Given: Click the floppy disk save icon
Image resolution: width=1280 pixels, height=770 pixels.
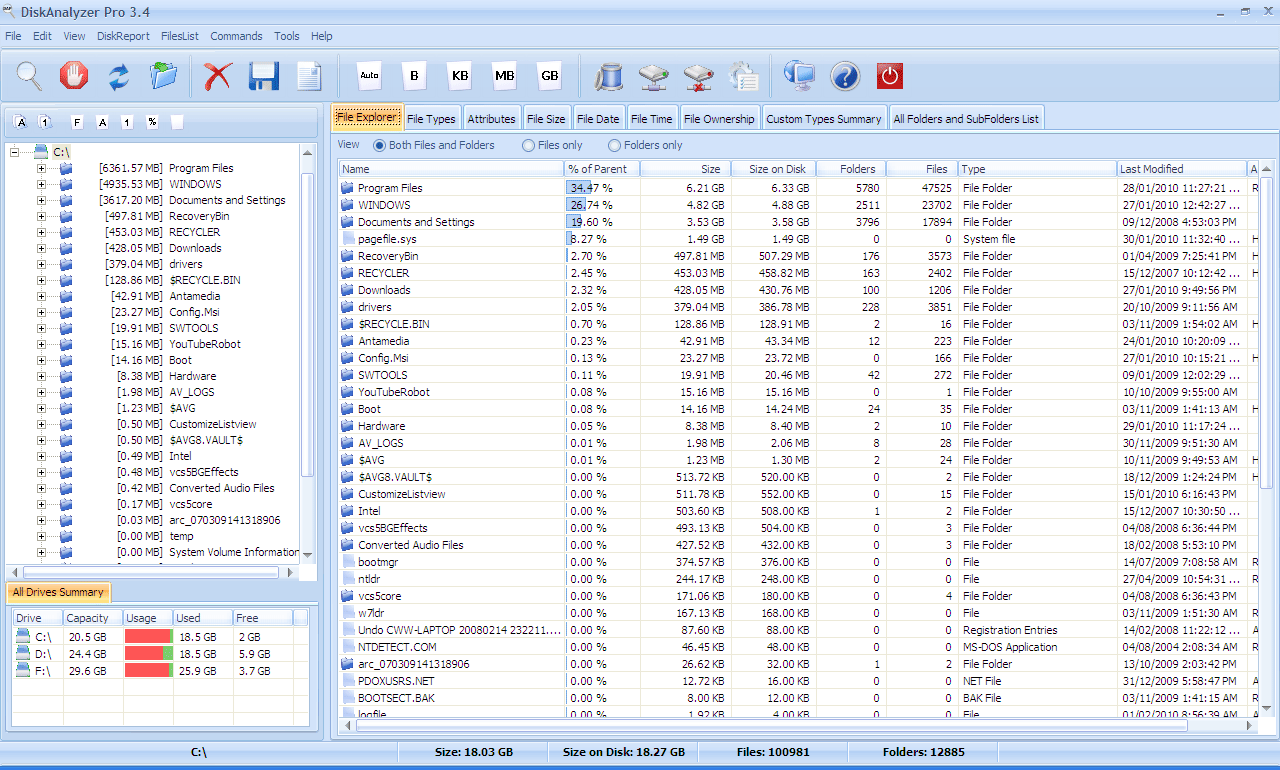Looking at the screenshot, I should pyautogui.click(x=264, y=75).
